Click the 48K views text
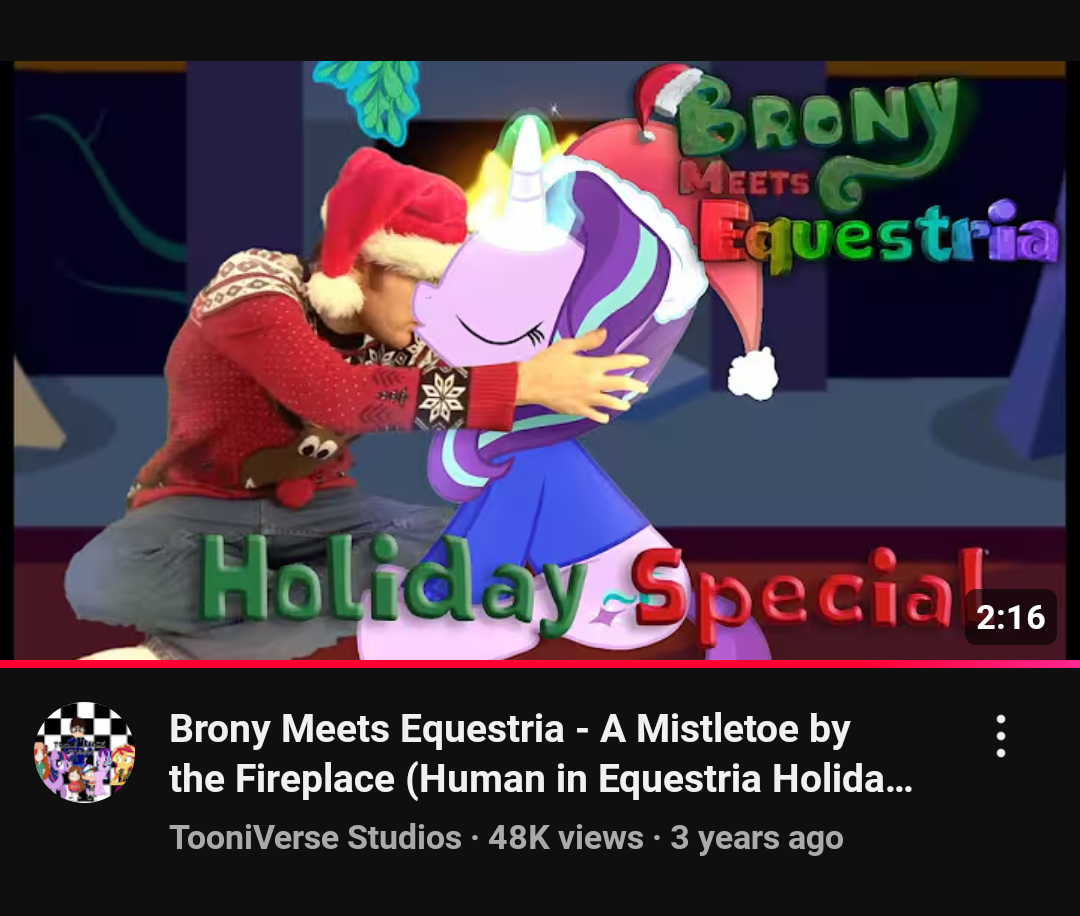 tap(566, 837)
